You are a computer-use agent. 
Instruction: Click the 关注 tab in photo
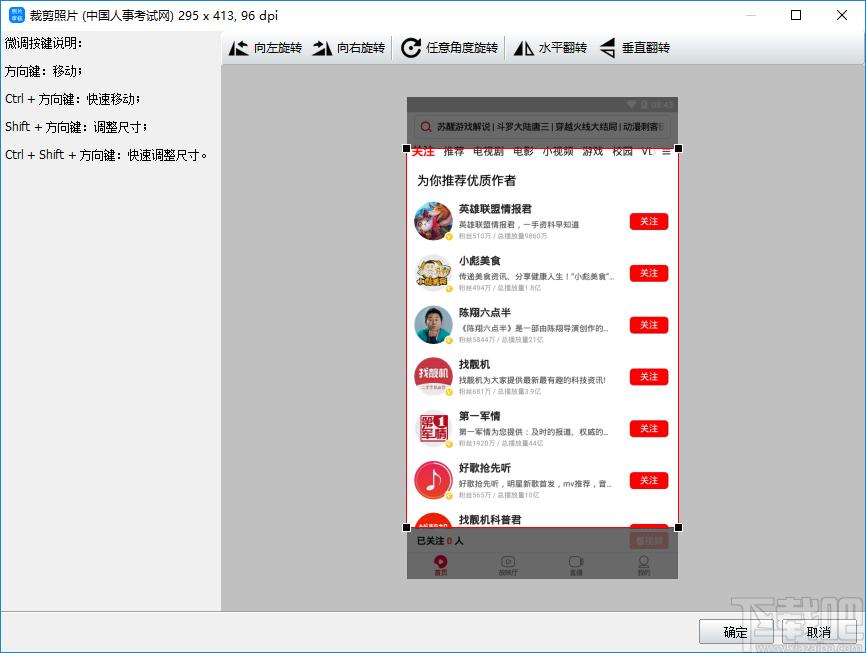pos(423,151)
